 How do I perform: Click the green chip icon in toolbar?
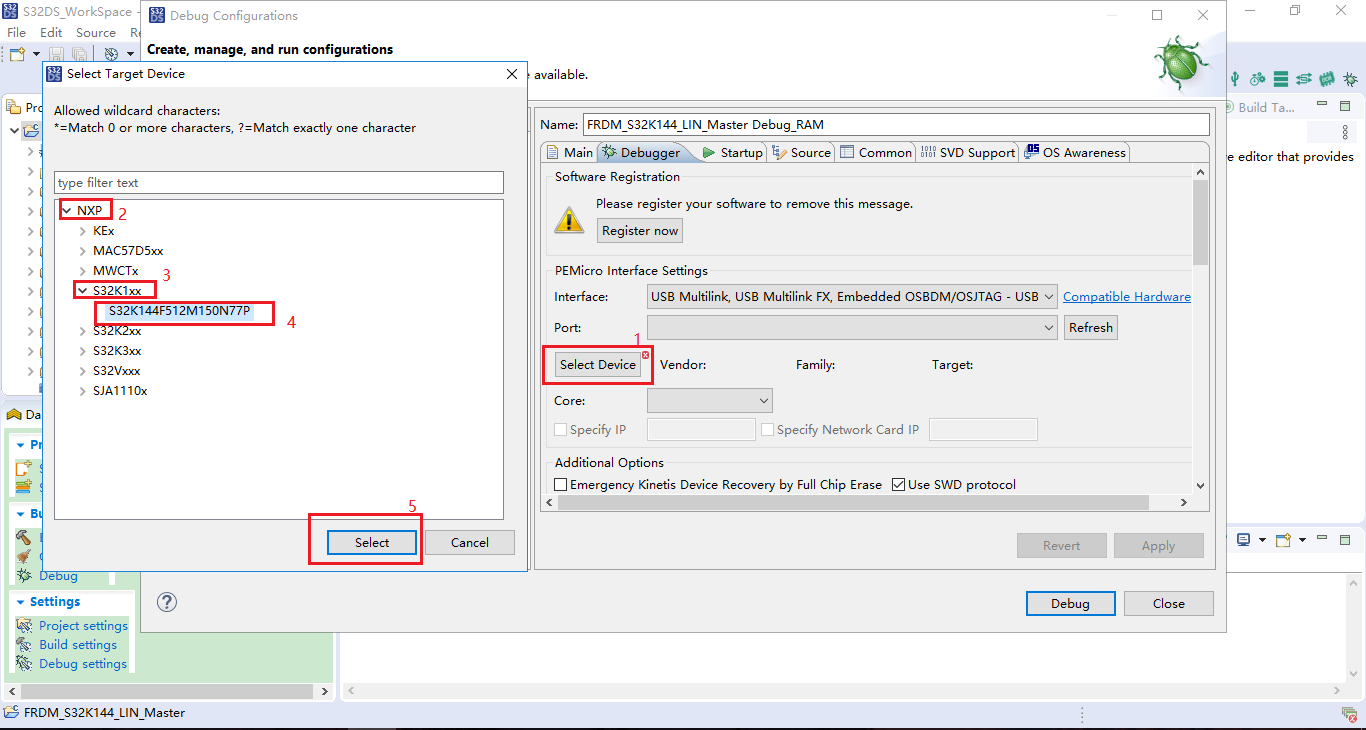point(1327,79)
